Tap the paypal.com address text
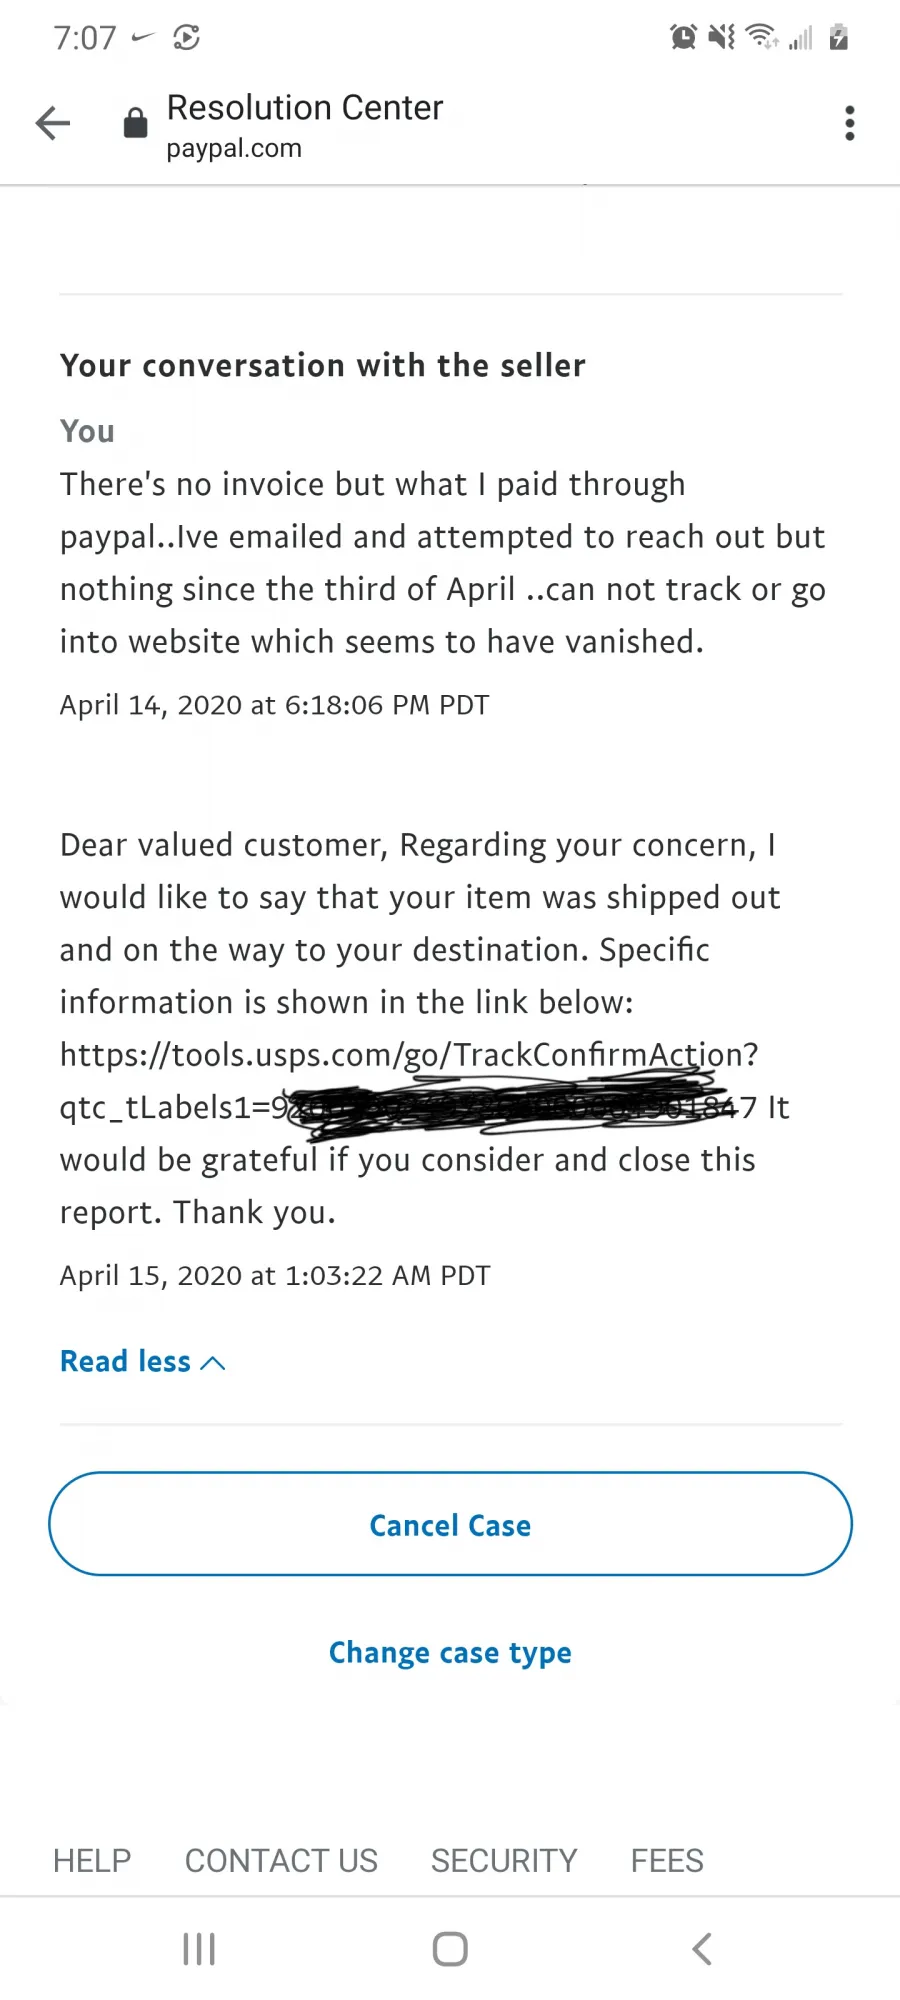The height and width of the screenshot is (2000, 900). pyautogui.click(x=234, y=149)
